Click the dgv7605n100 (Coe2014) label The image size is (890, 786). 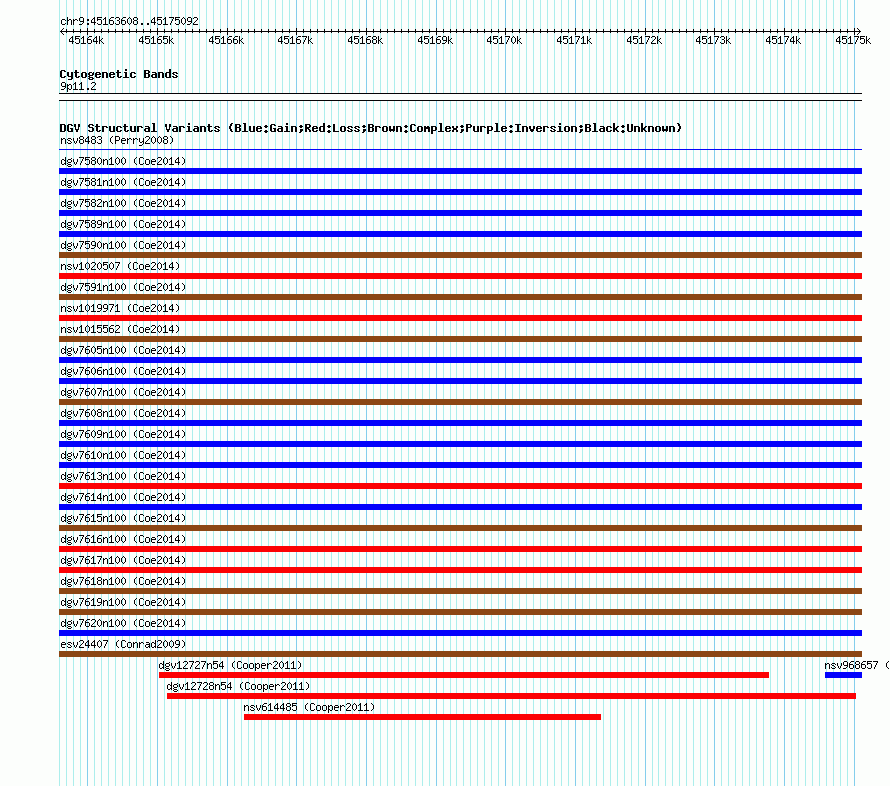click(123, 350)
